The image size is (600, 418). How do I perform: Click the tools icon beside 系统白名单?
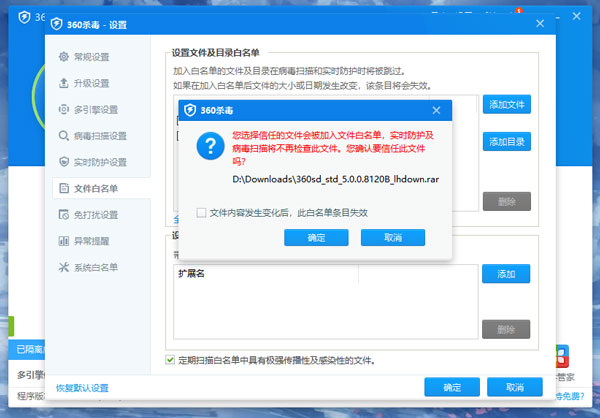click(x=64, y=267)
